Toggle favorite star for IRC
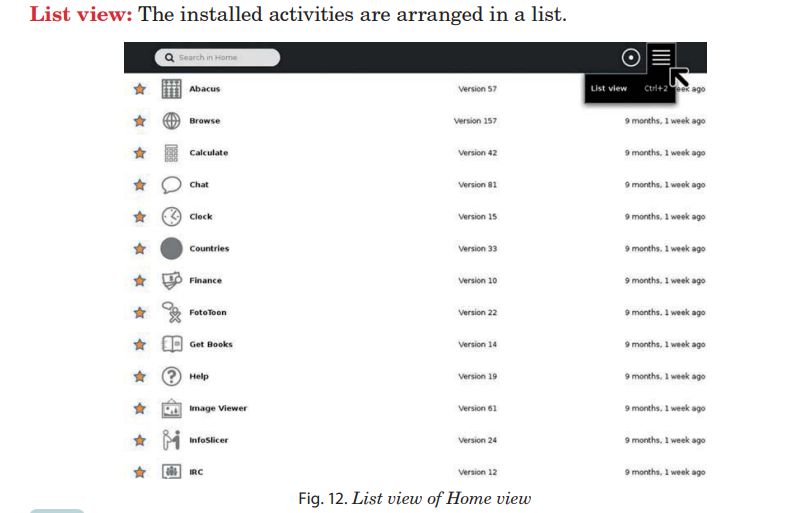Viewport: 799px width, 513px height. [140, 472]
